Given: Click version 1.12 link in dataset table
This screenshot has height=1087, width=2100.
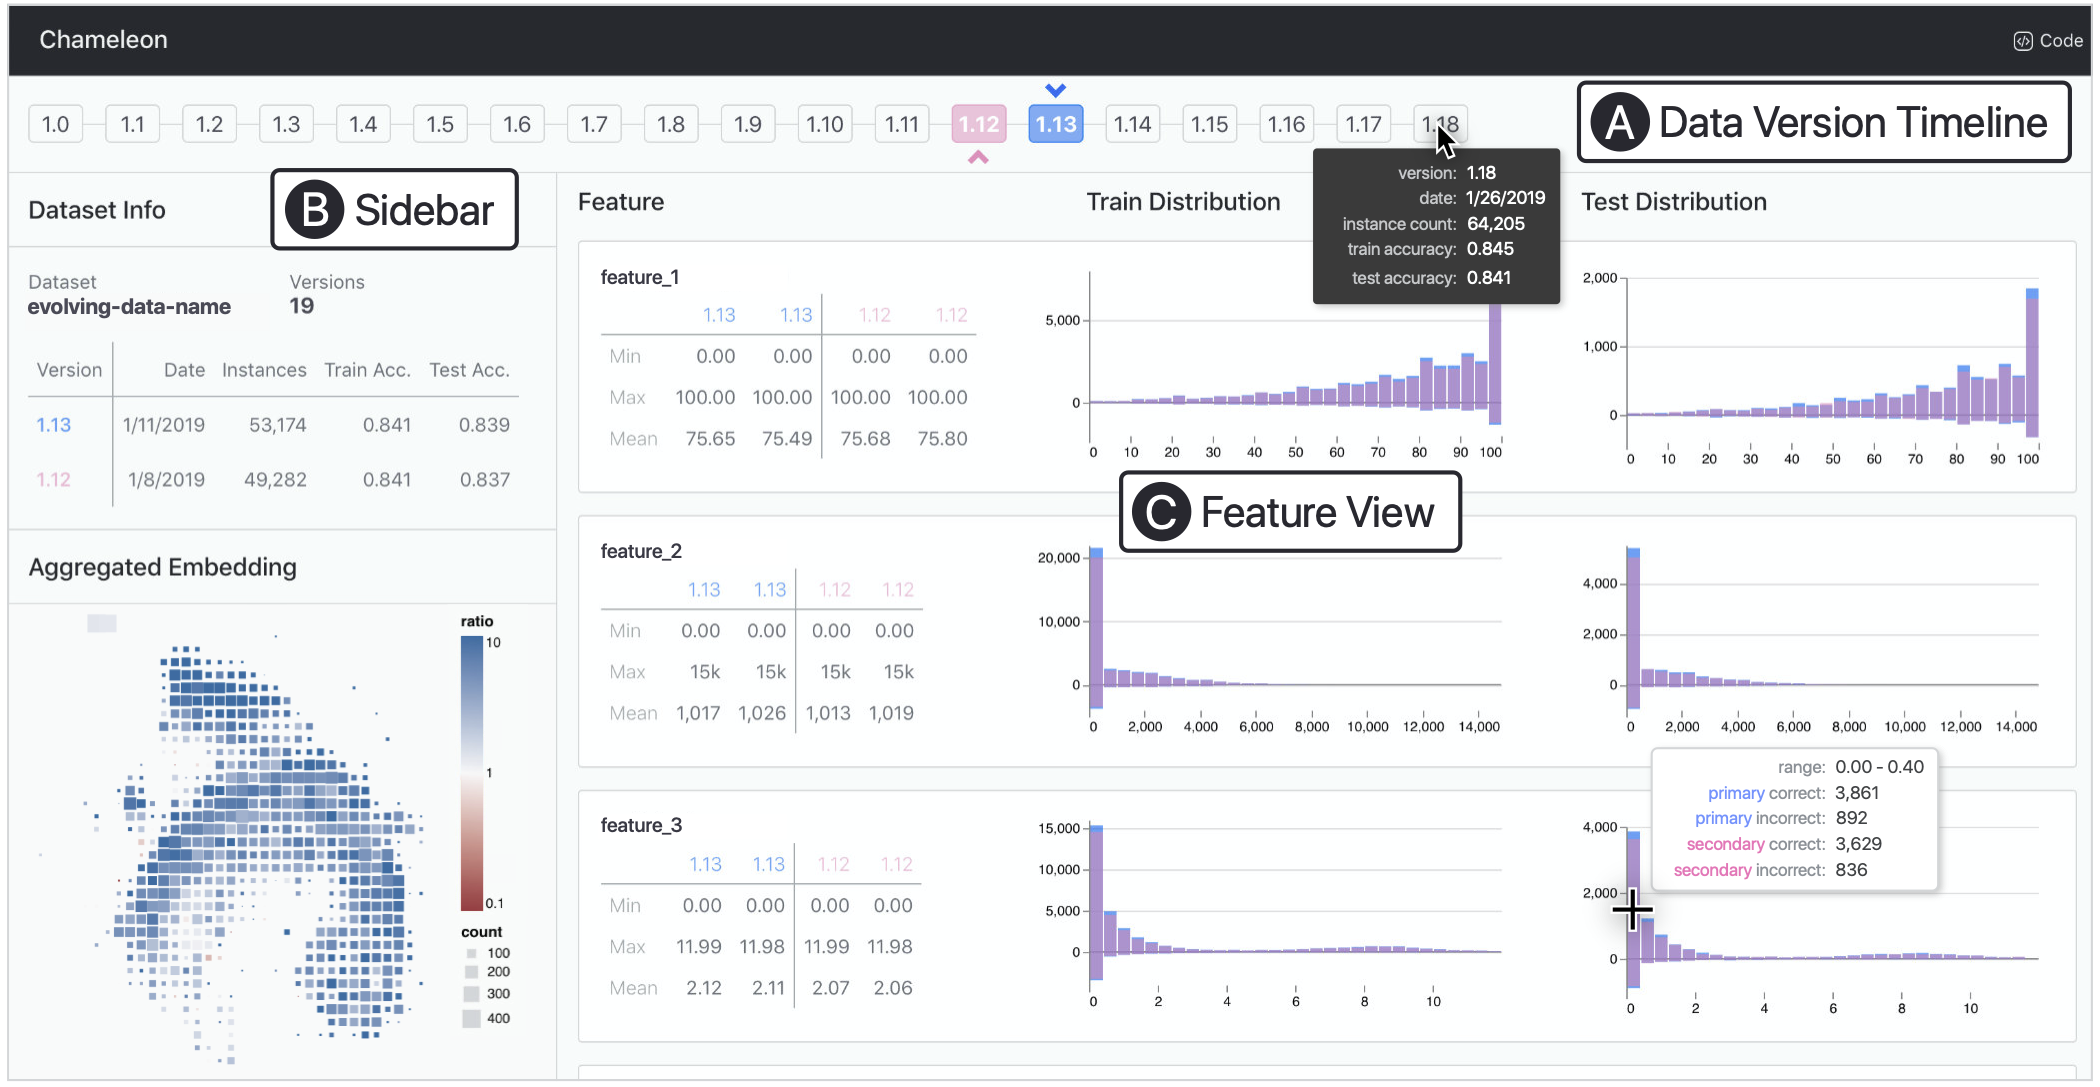Looking at the screenshot, I should coord(53,480).
